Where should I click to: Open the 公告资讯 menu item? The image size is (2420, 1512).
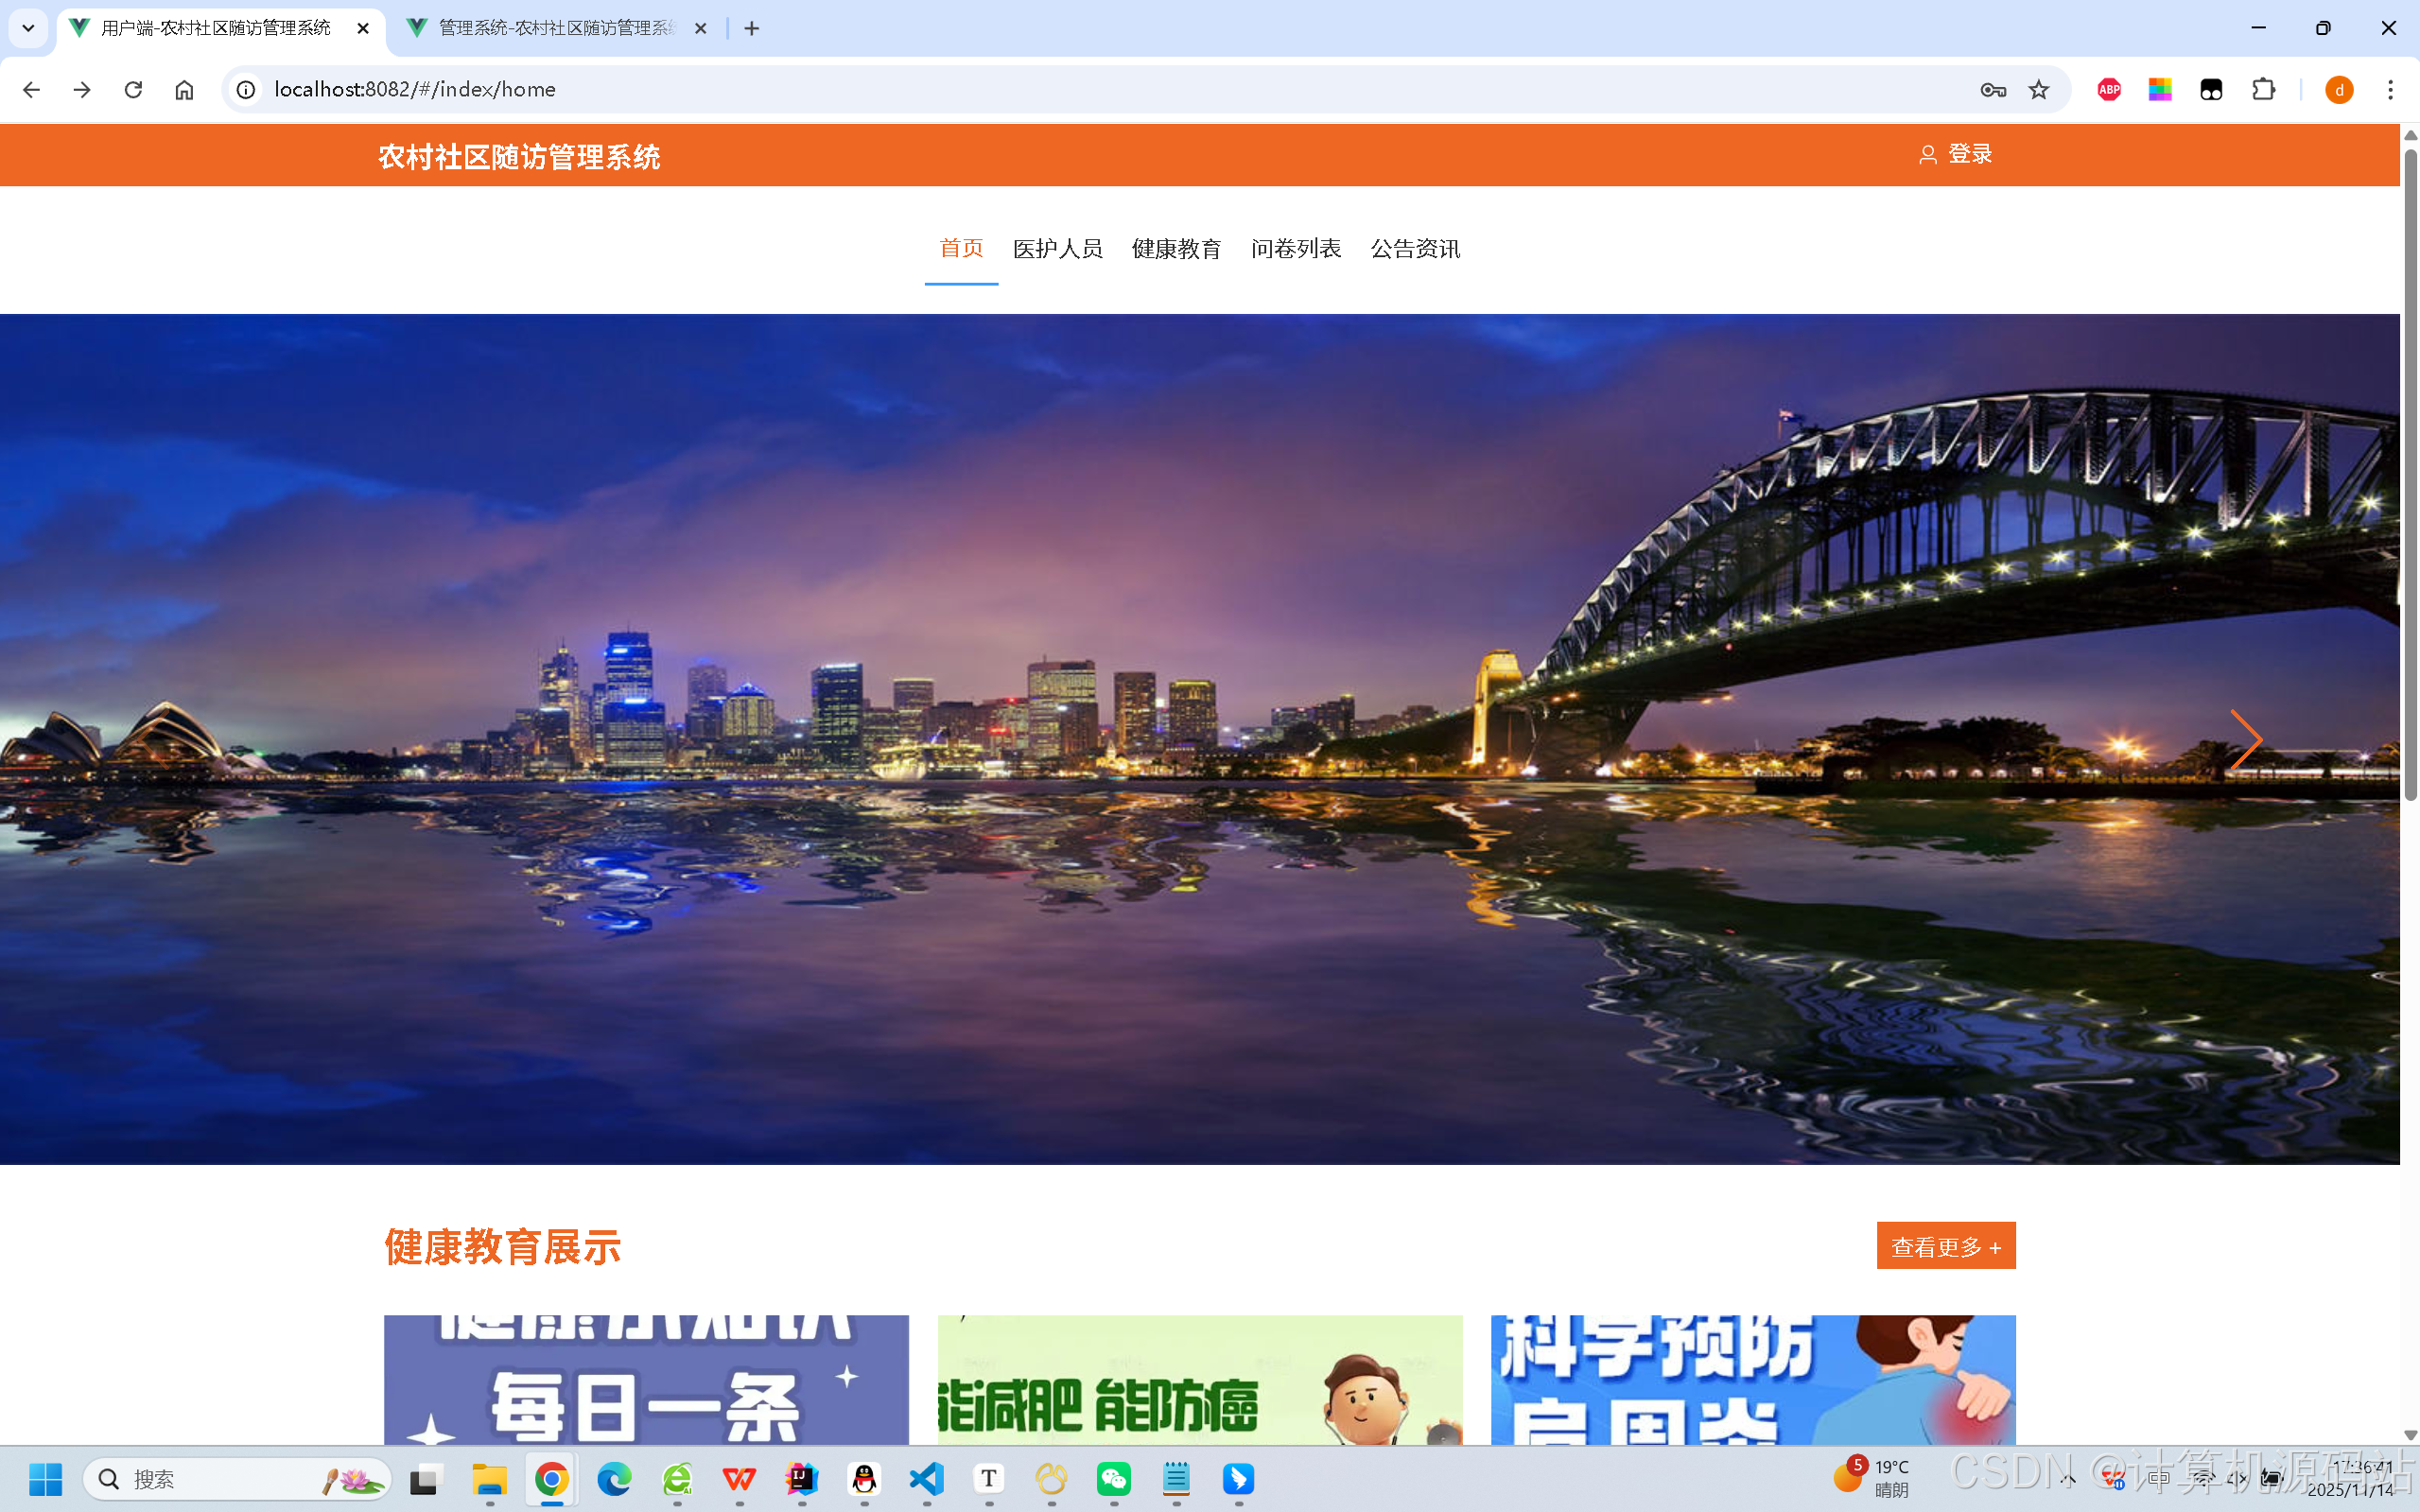click(1415, 248)
